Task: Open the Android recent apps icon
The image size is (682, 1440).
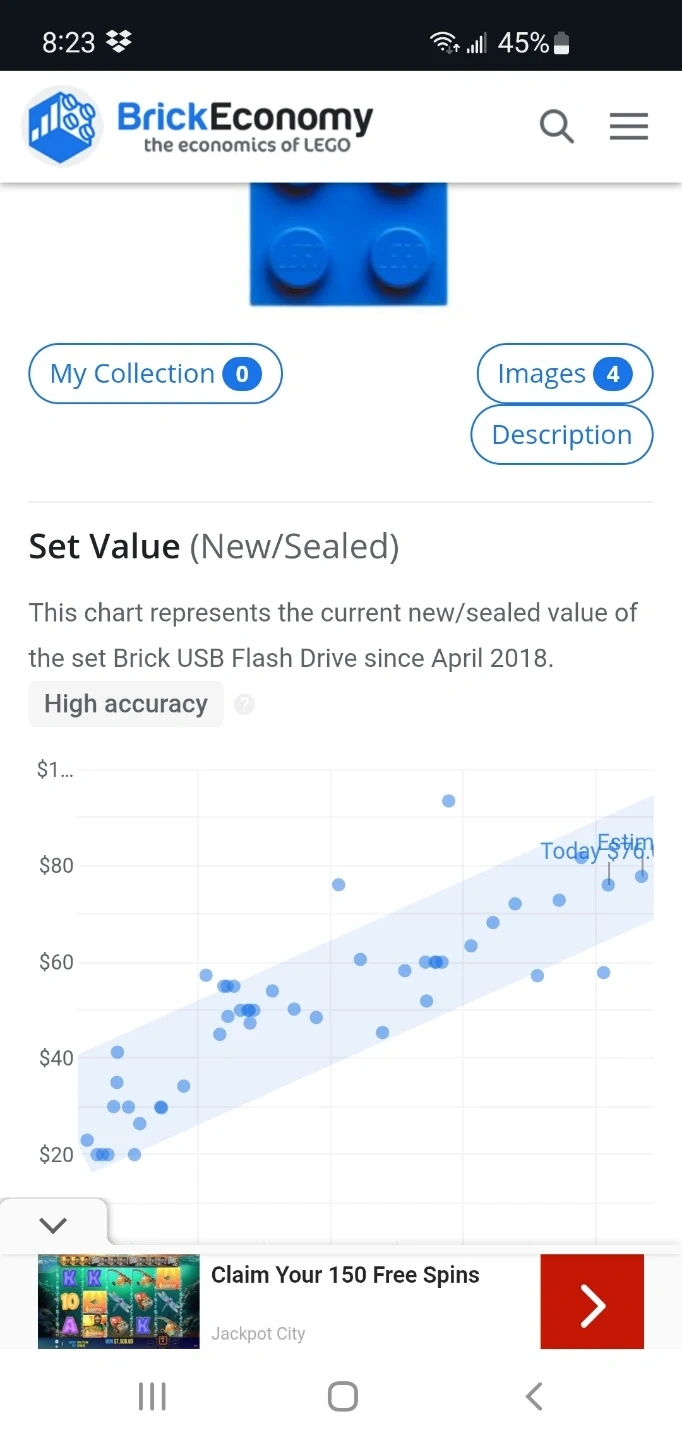Action: tap(152, 1396)
